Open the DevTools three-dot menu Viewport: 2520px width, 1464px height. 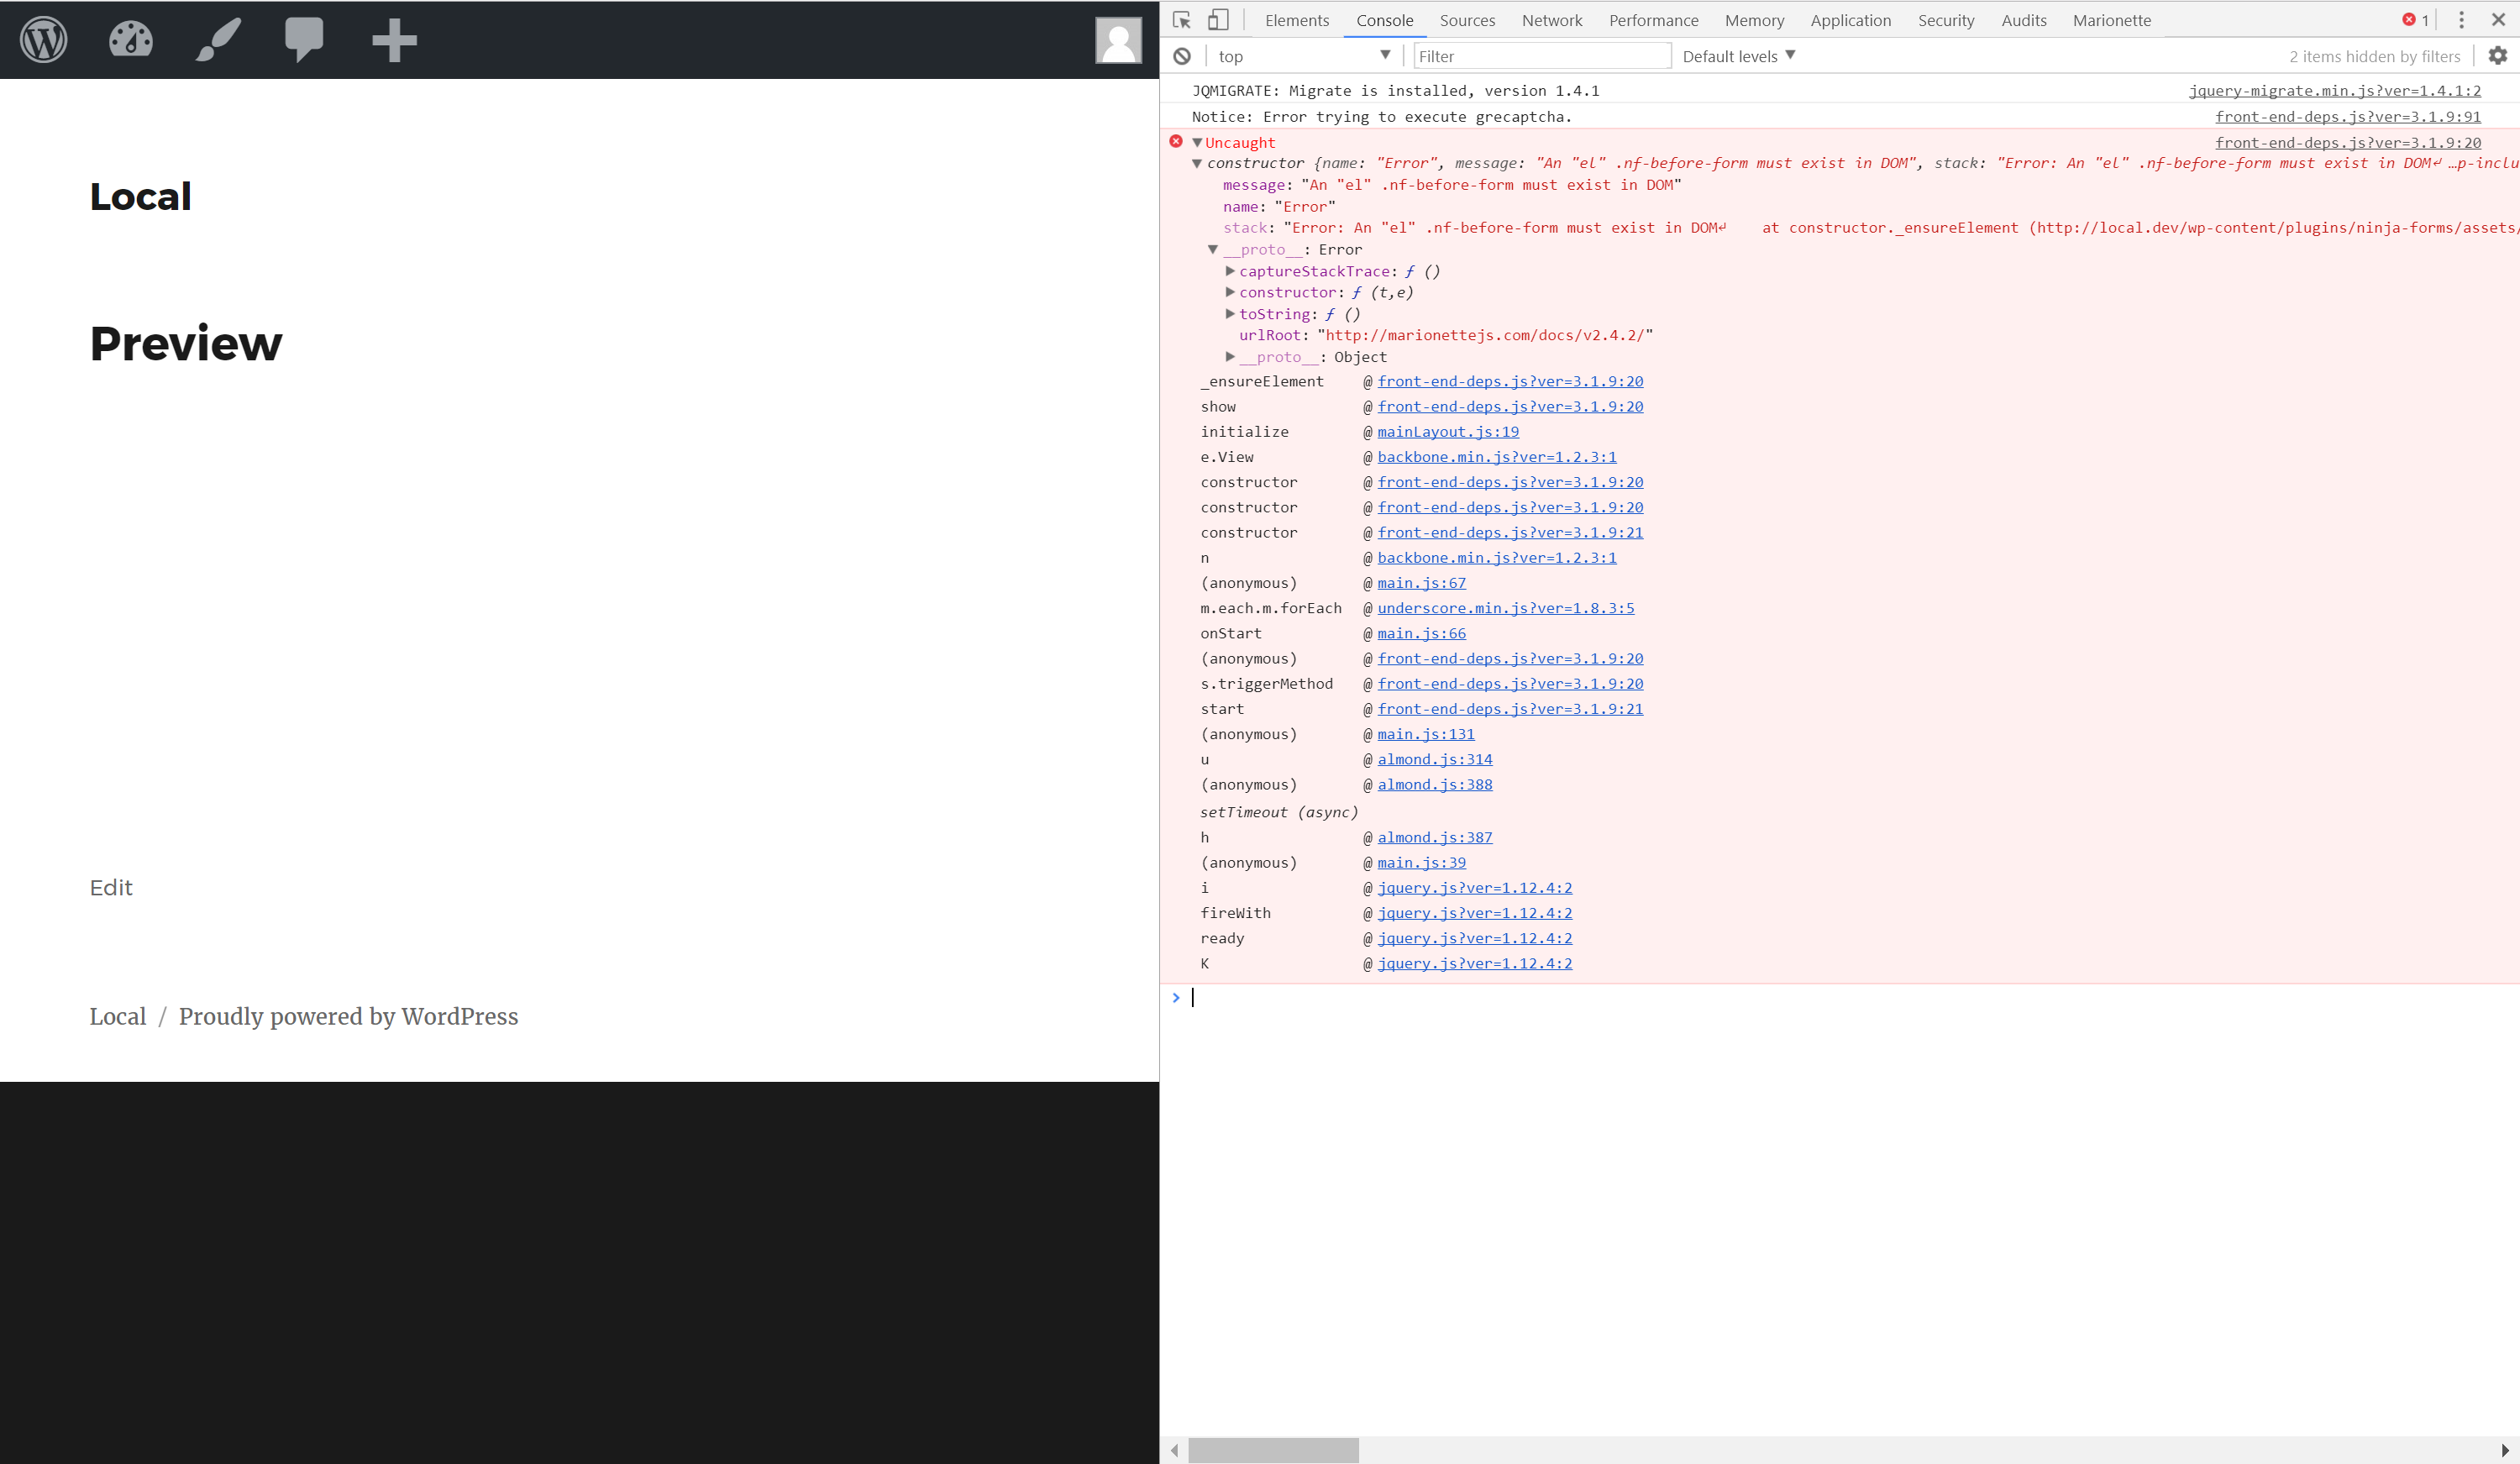click(x=2462, y=20)
